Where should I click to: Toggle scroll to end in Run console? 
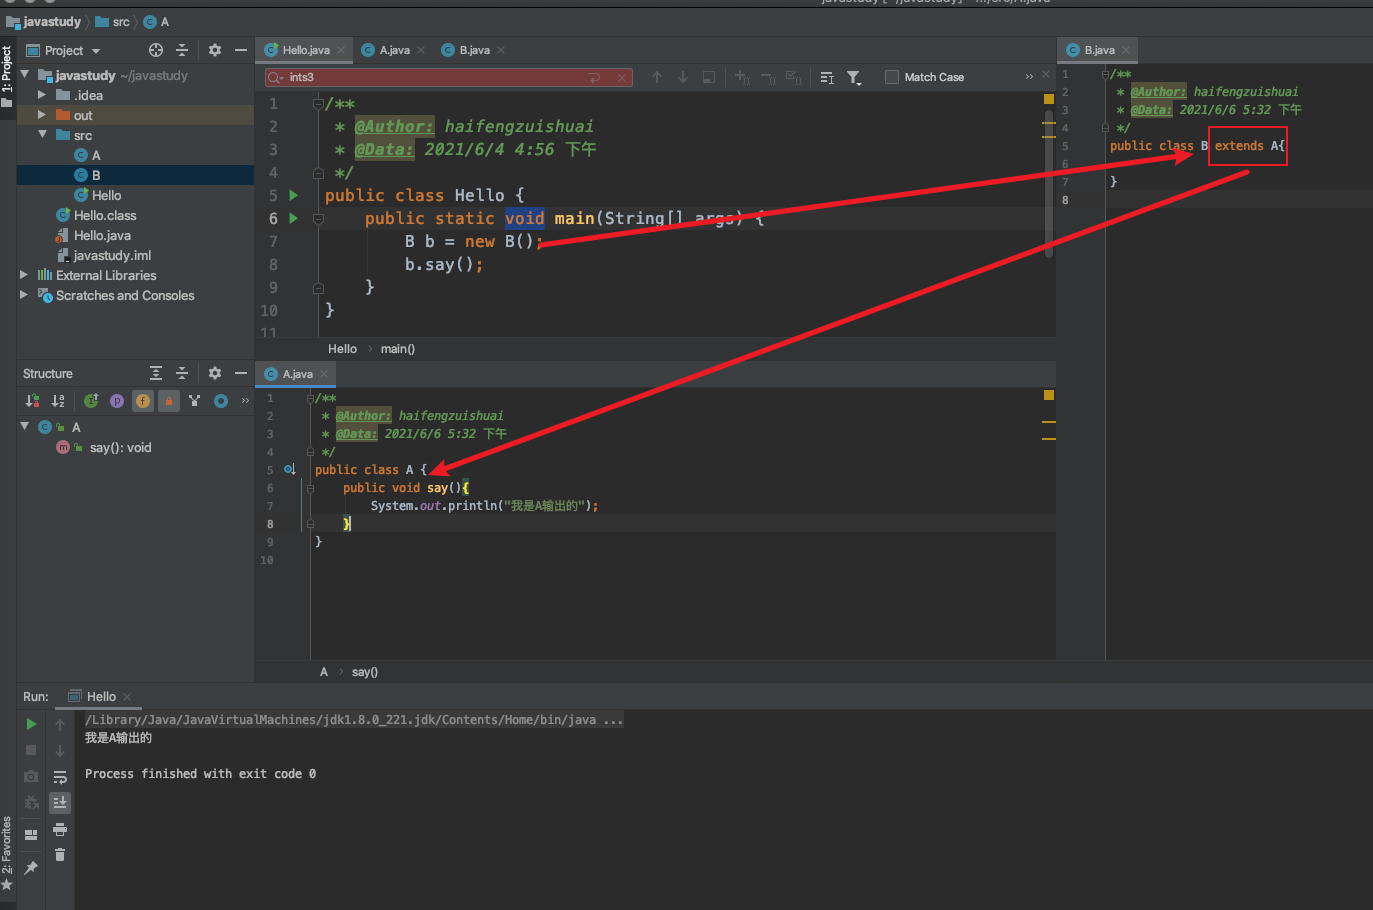[x=60, y=802]
